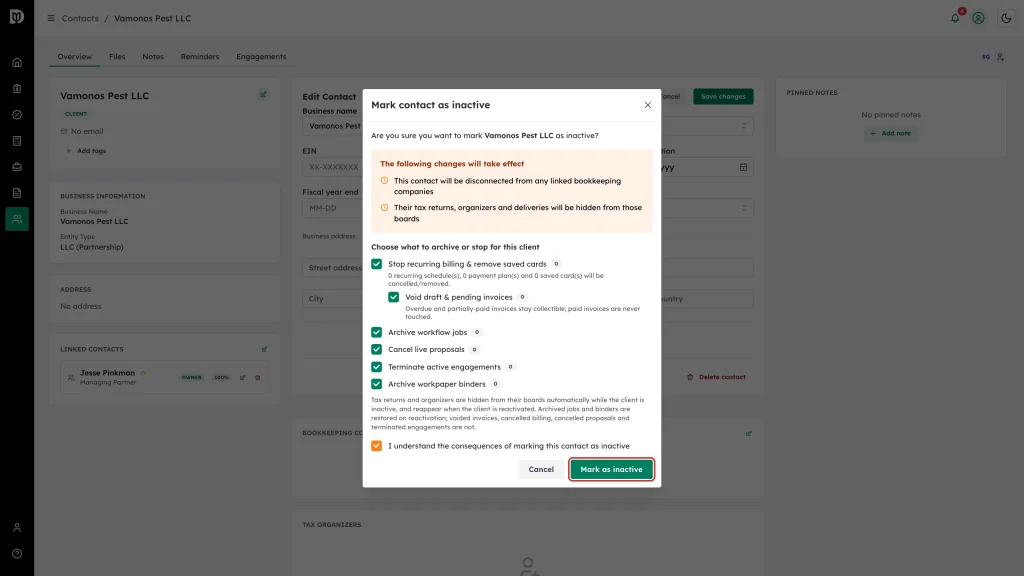Open the user profile avatar icon
This screenshot has height=576, width=1024.
click(x=978, y=18)
